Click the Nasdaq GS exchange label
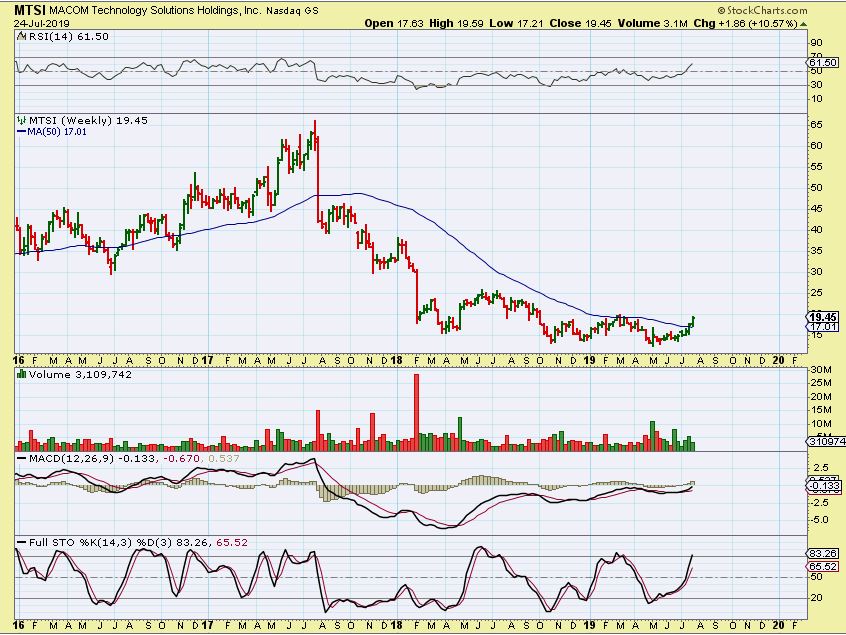Viewport: 846px width, 635px height. coord(292,10)
